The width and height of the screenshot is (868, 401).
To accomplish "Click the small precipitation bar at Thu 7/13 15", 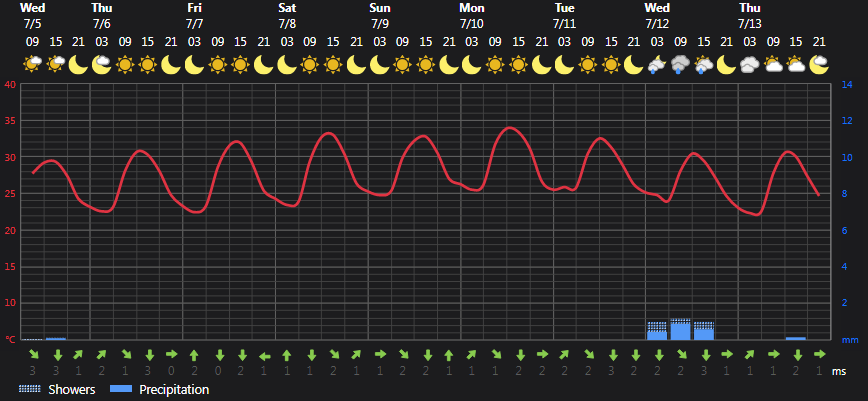I will click(796, 338).
